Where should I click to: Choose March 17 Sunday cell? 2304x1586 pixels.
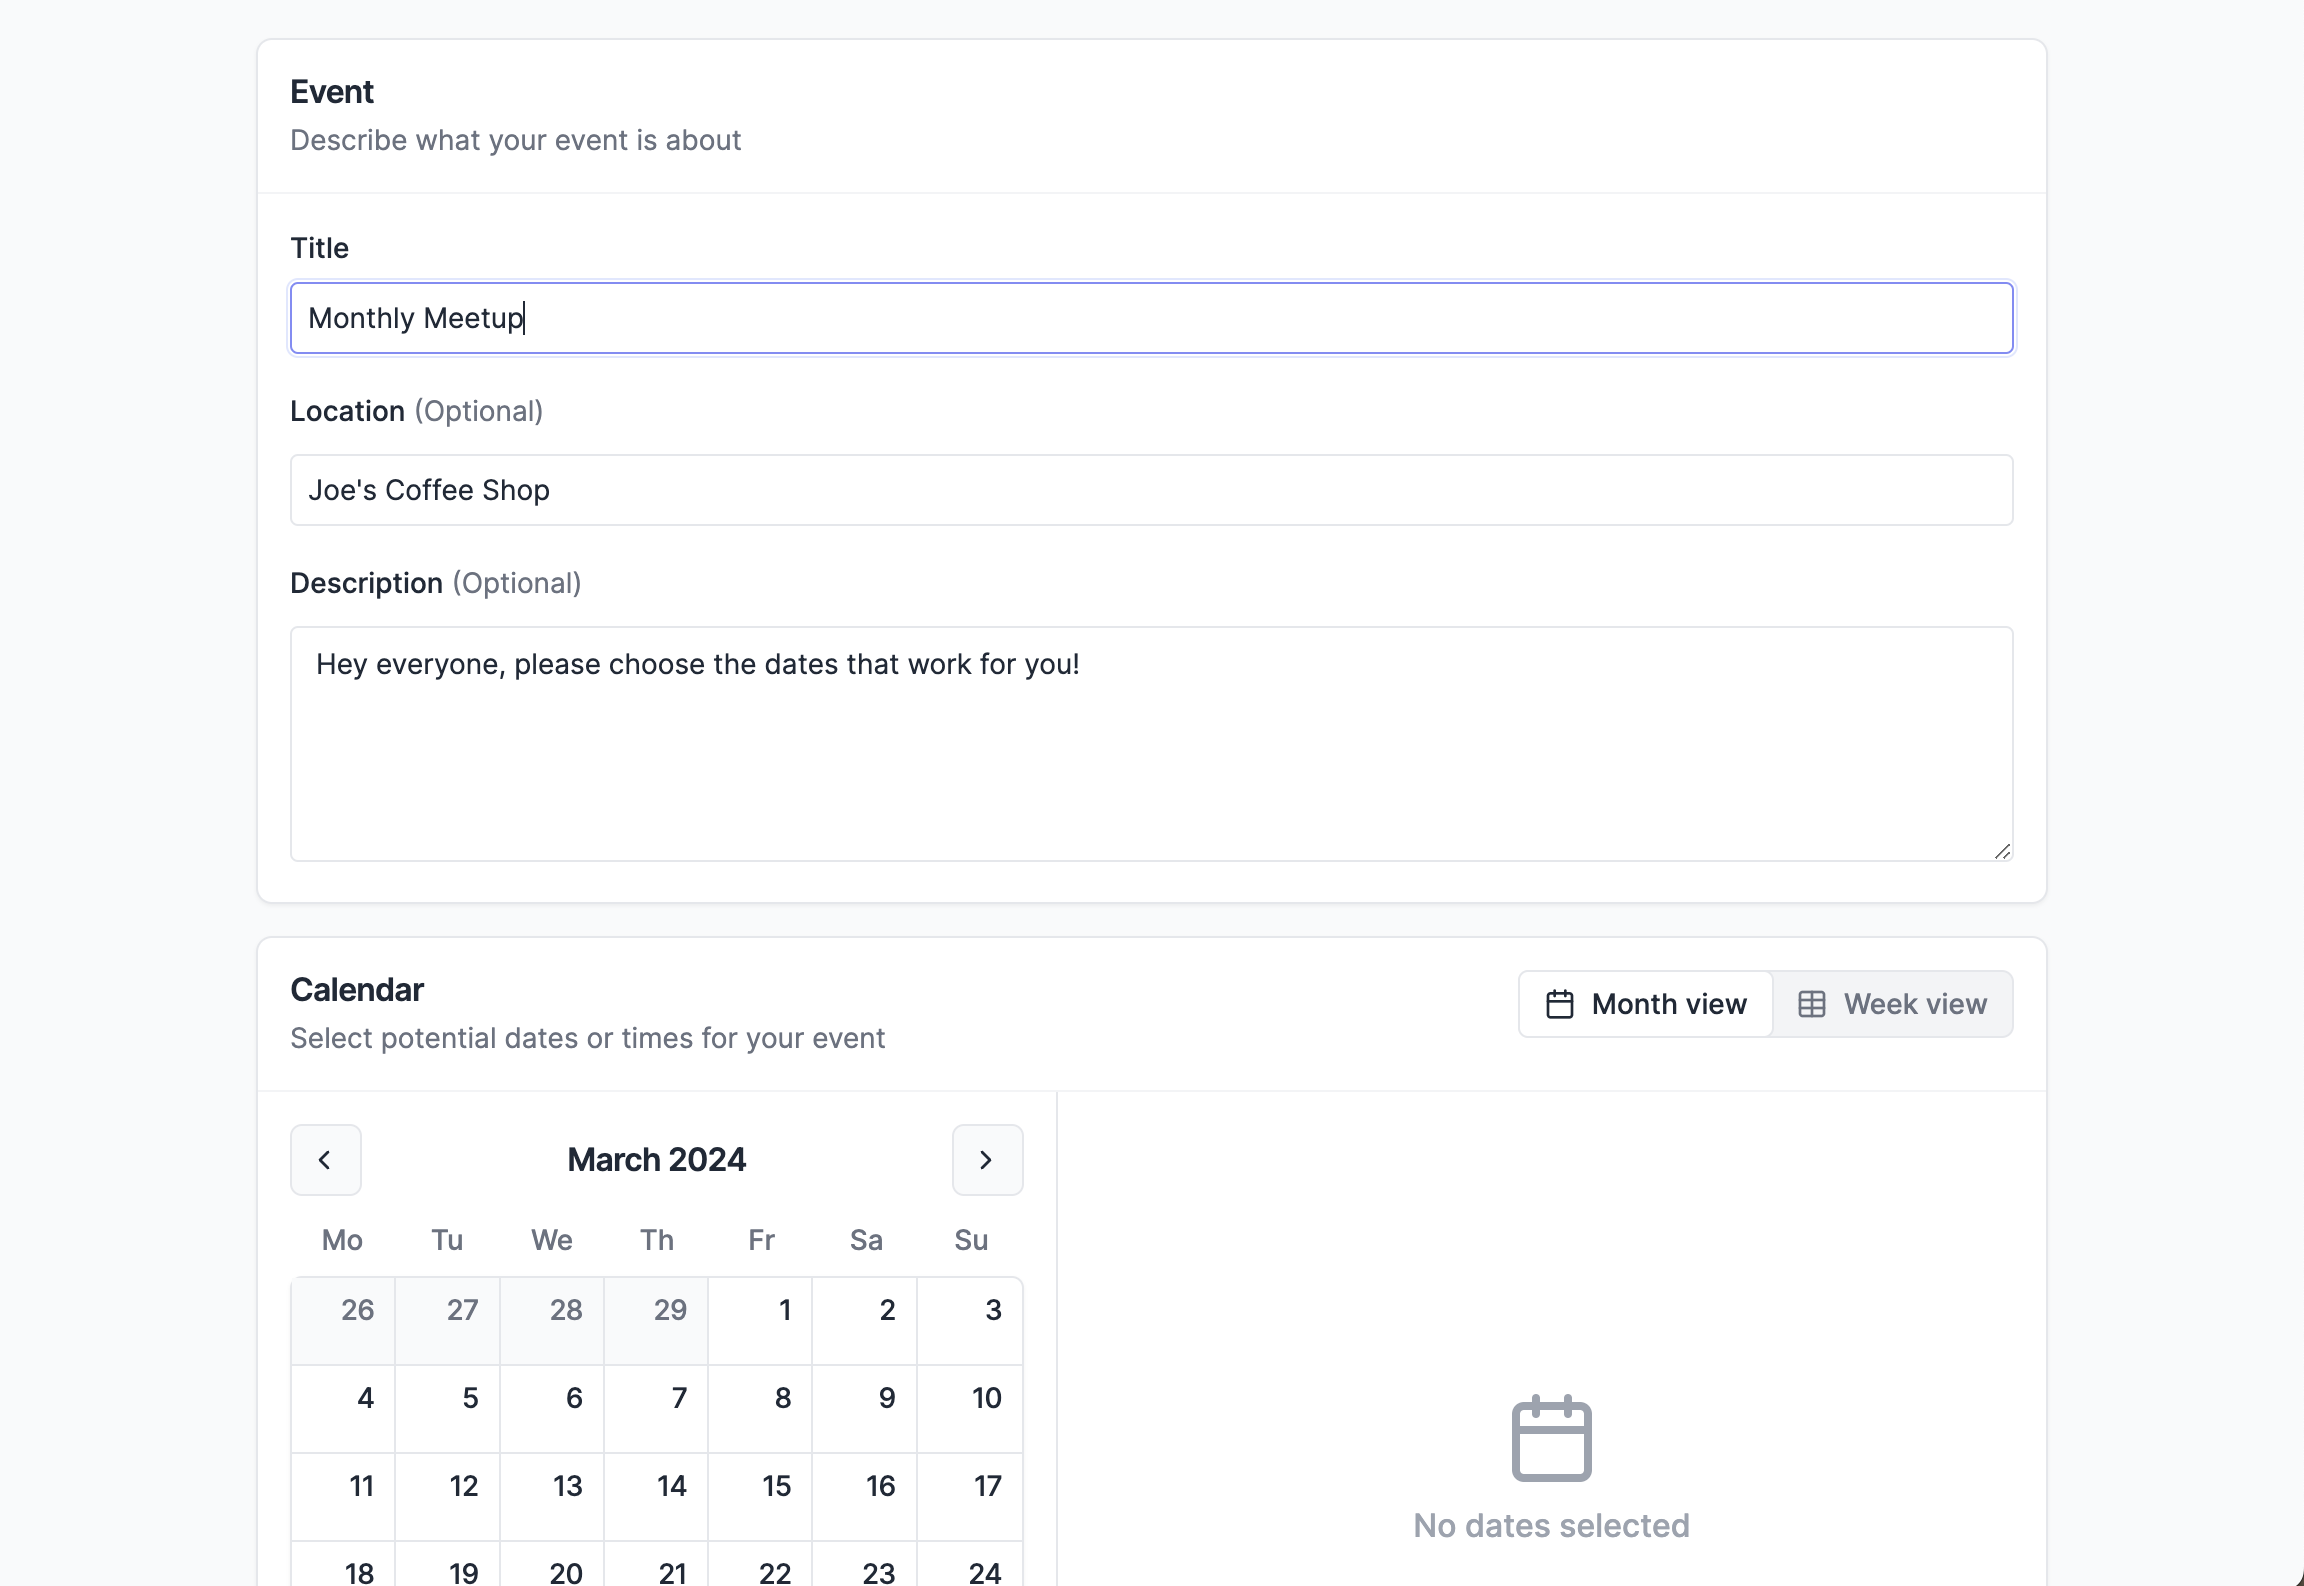pos(970,1497)
